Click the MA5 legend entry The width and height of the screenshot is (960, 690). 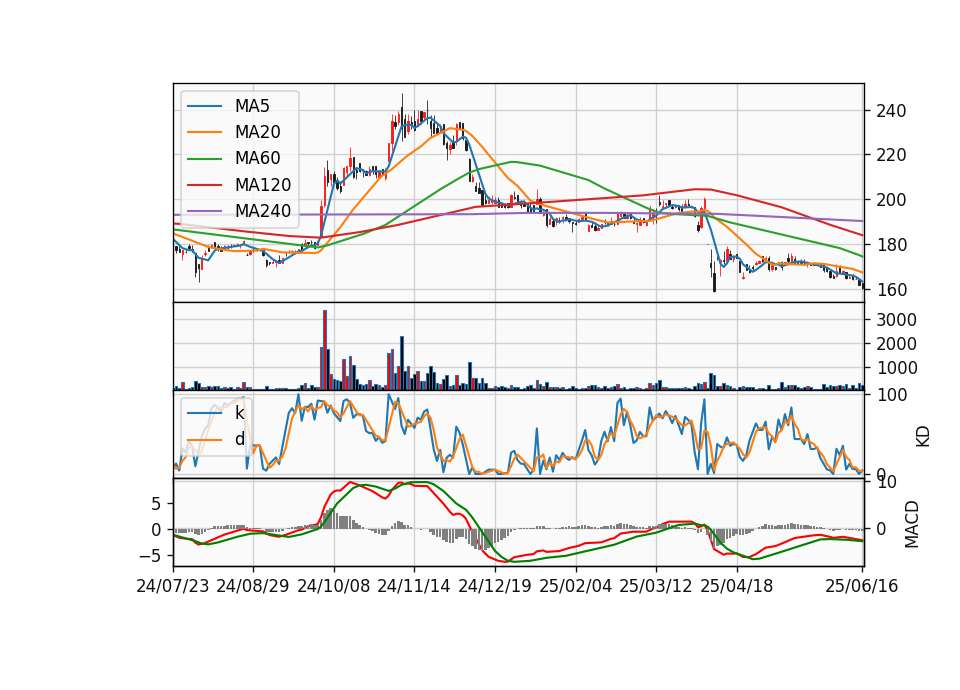(x=228, y=106)
